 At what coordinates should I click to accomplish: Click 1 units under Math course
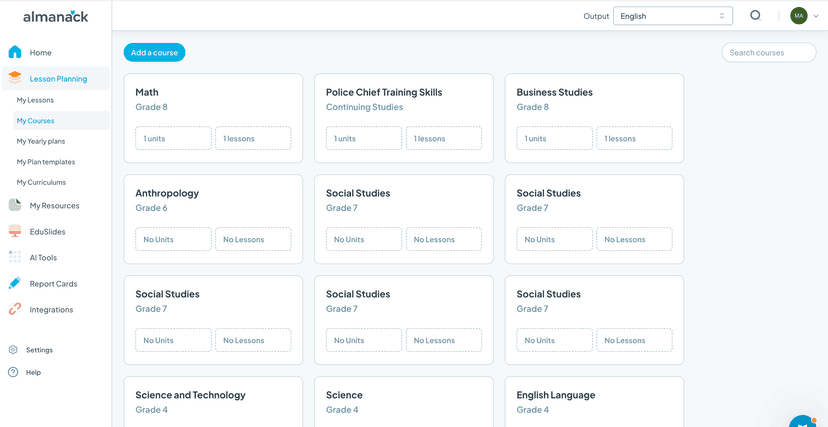tap(173, 138)
